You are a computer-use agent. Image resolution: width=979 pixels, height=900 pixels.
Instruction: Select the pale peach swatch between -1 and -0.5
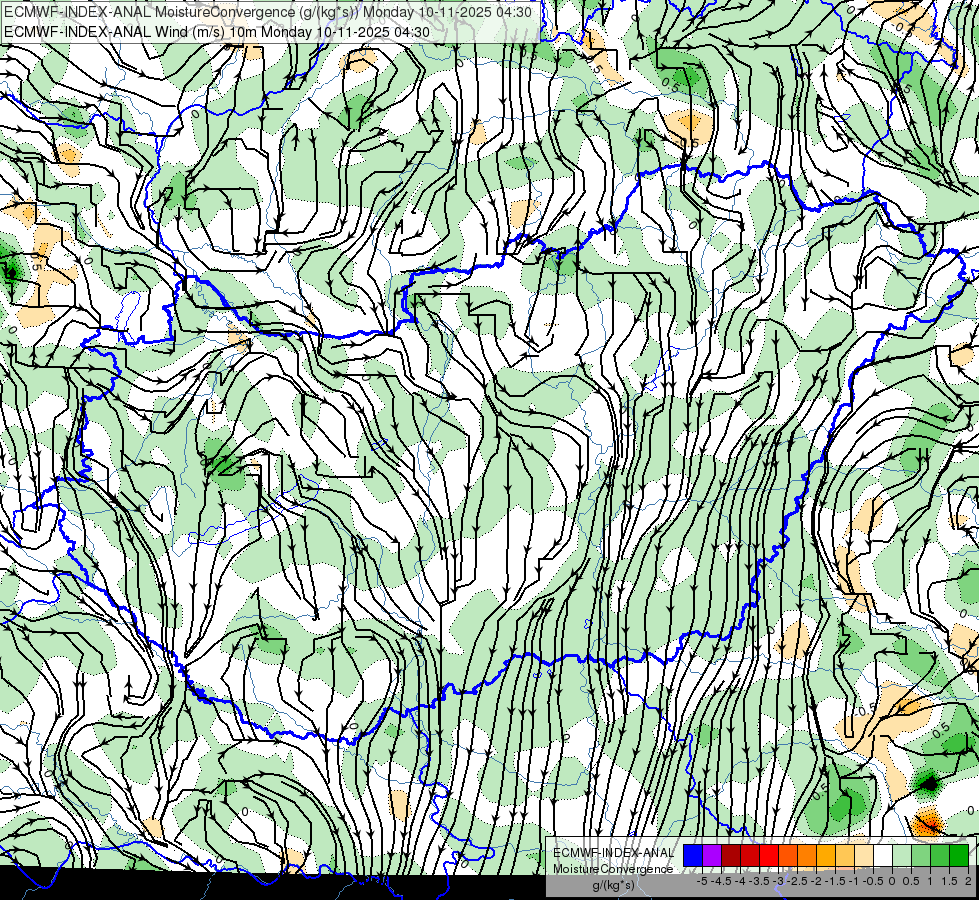[863, 855]
